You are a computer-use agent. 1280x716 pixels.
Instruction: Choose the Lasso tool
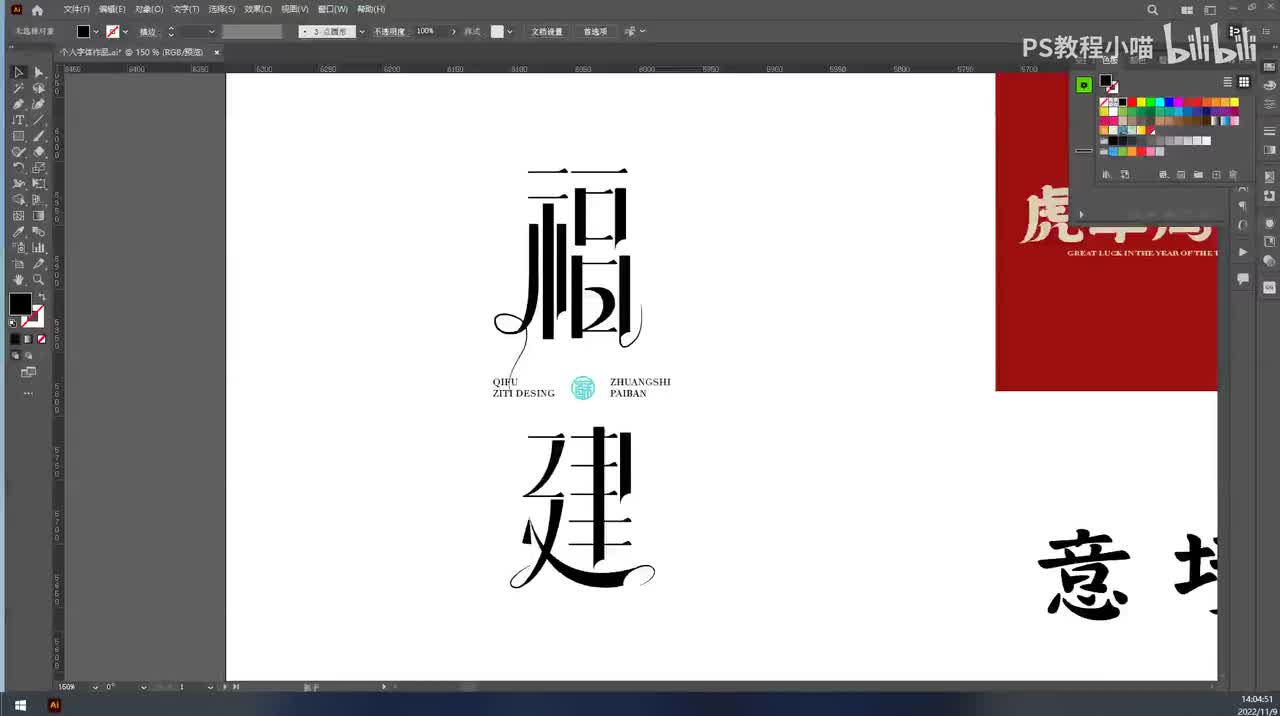(x=38, y=88)
